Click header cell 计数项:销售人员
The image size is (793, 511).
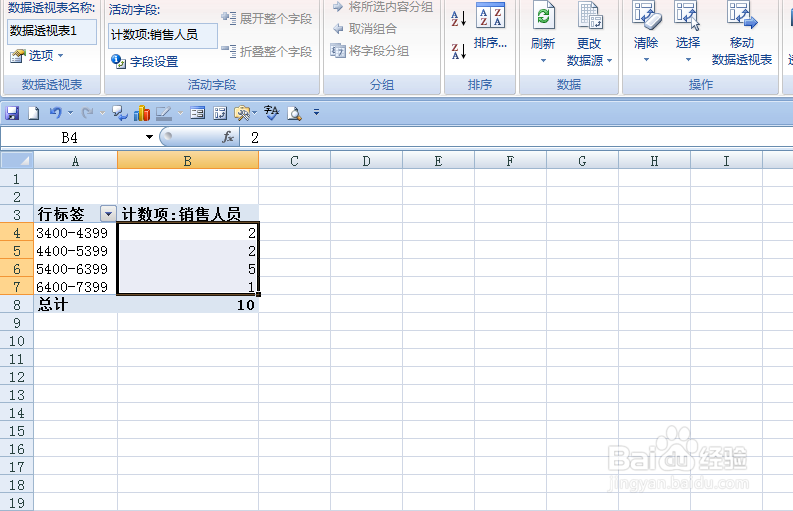tap(188, 214)
